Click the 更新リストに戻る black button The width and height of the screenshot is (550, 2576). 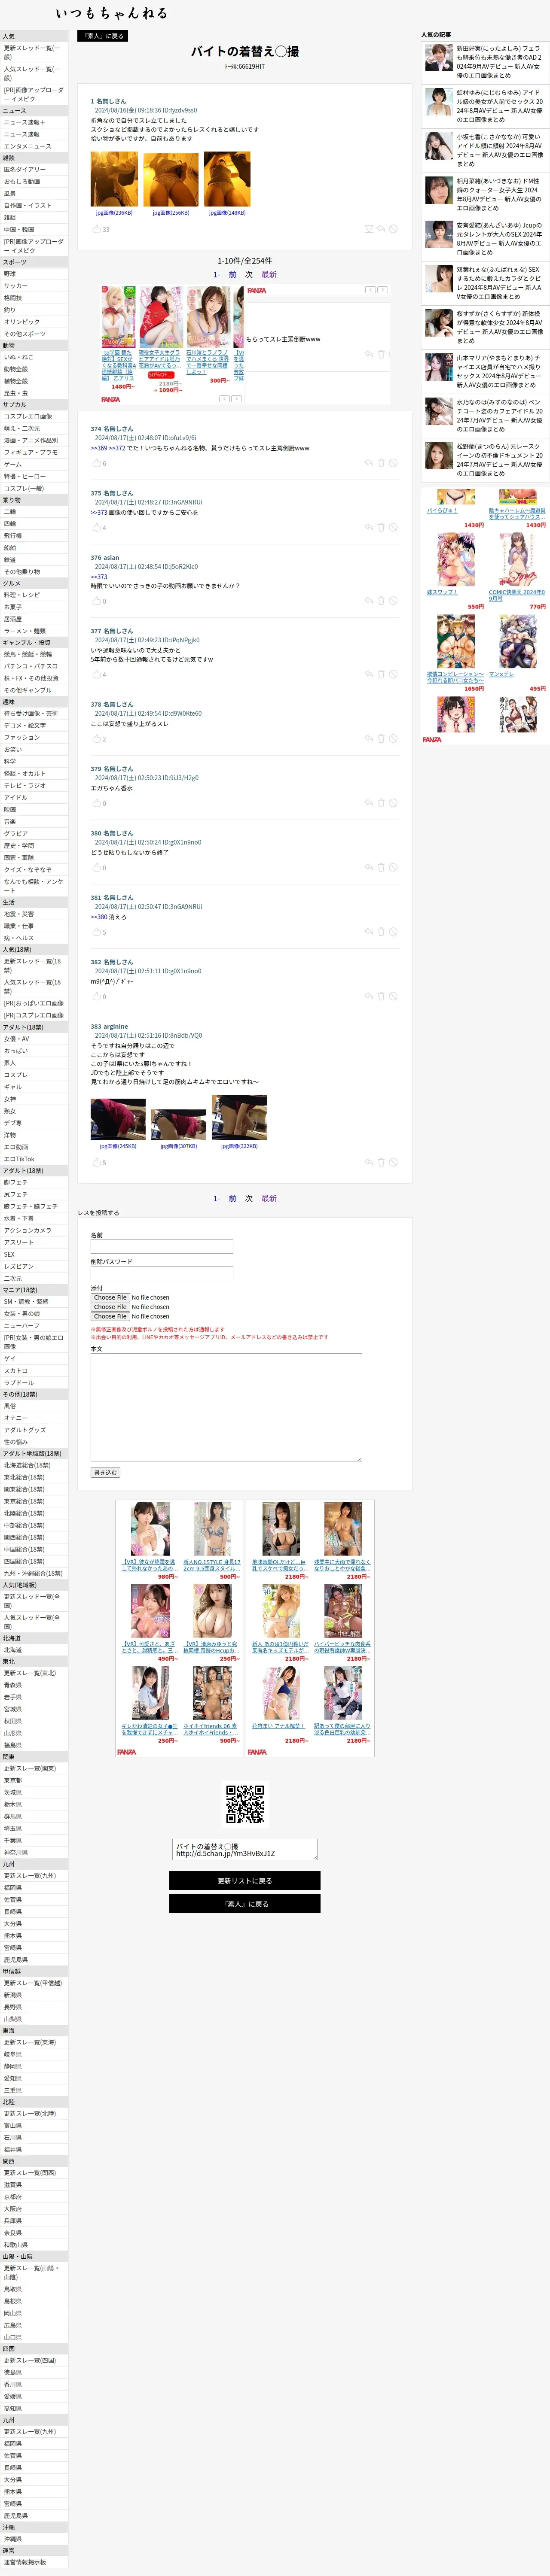(x=245, y=1881)
